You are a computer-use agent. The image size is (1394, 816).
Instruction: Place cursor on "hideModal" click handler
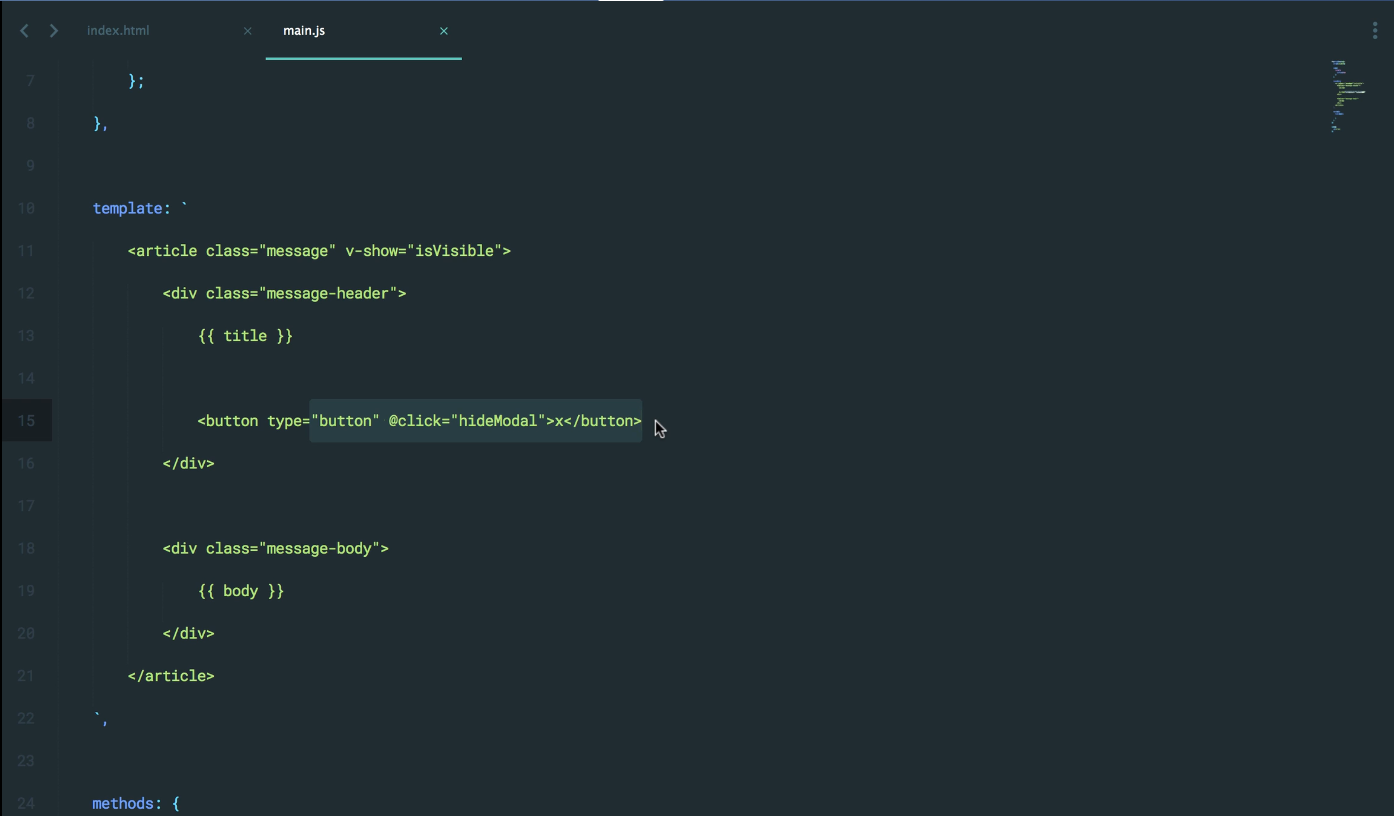[x=498, y=421]
